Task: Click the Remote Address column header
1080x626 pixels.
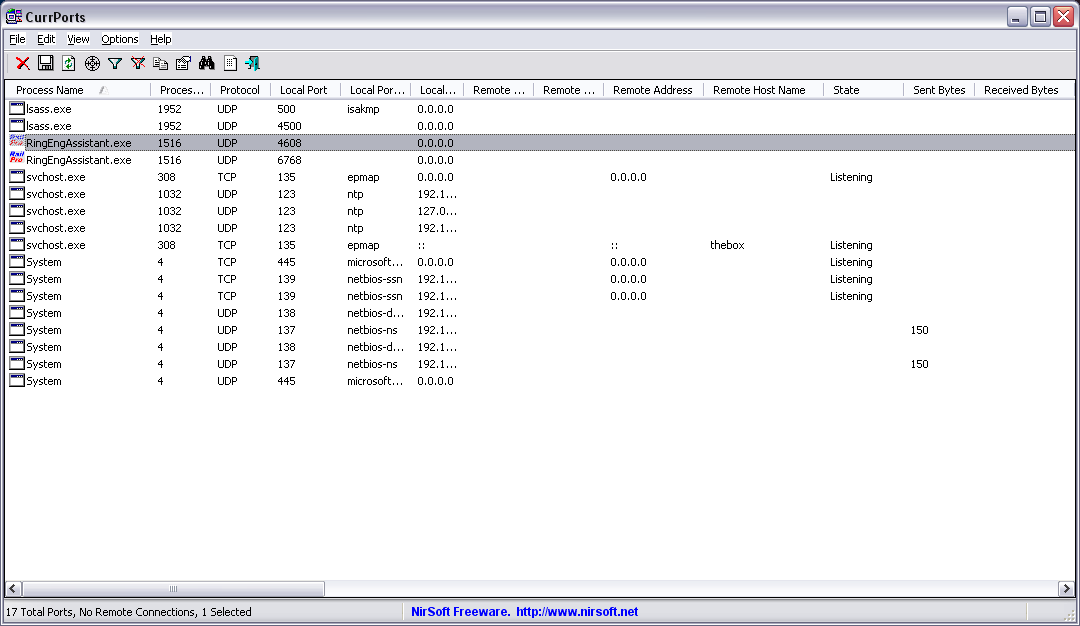Action: [x=652, y=89]
